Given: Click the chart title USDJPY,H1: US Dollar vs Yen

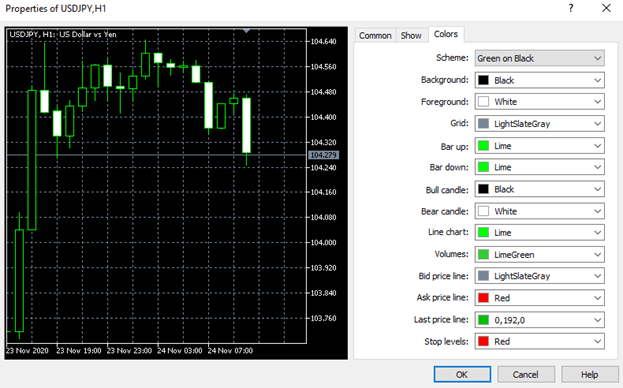Looking at the screenshot, I should [x=63, y=35].
